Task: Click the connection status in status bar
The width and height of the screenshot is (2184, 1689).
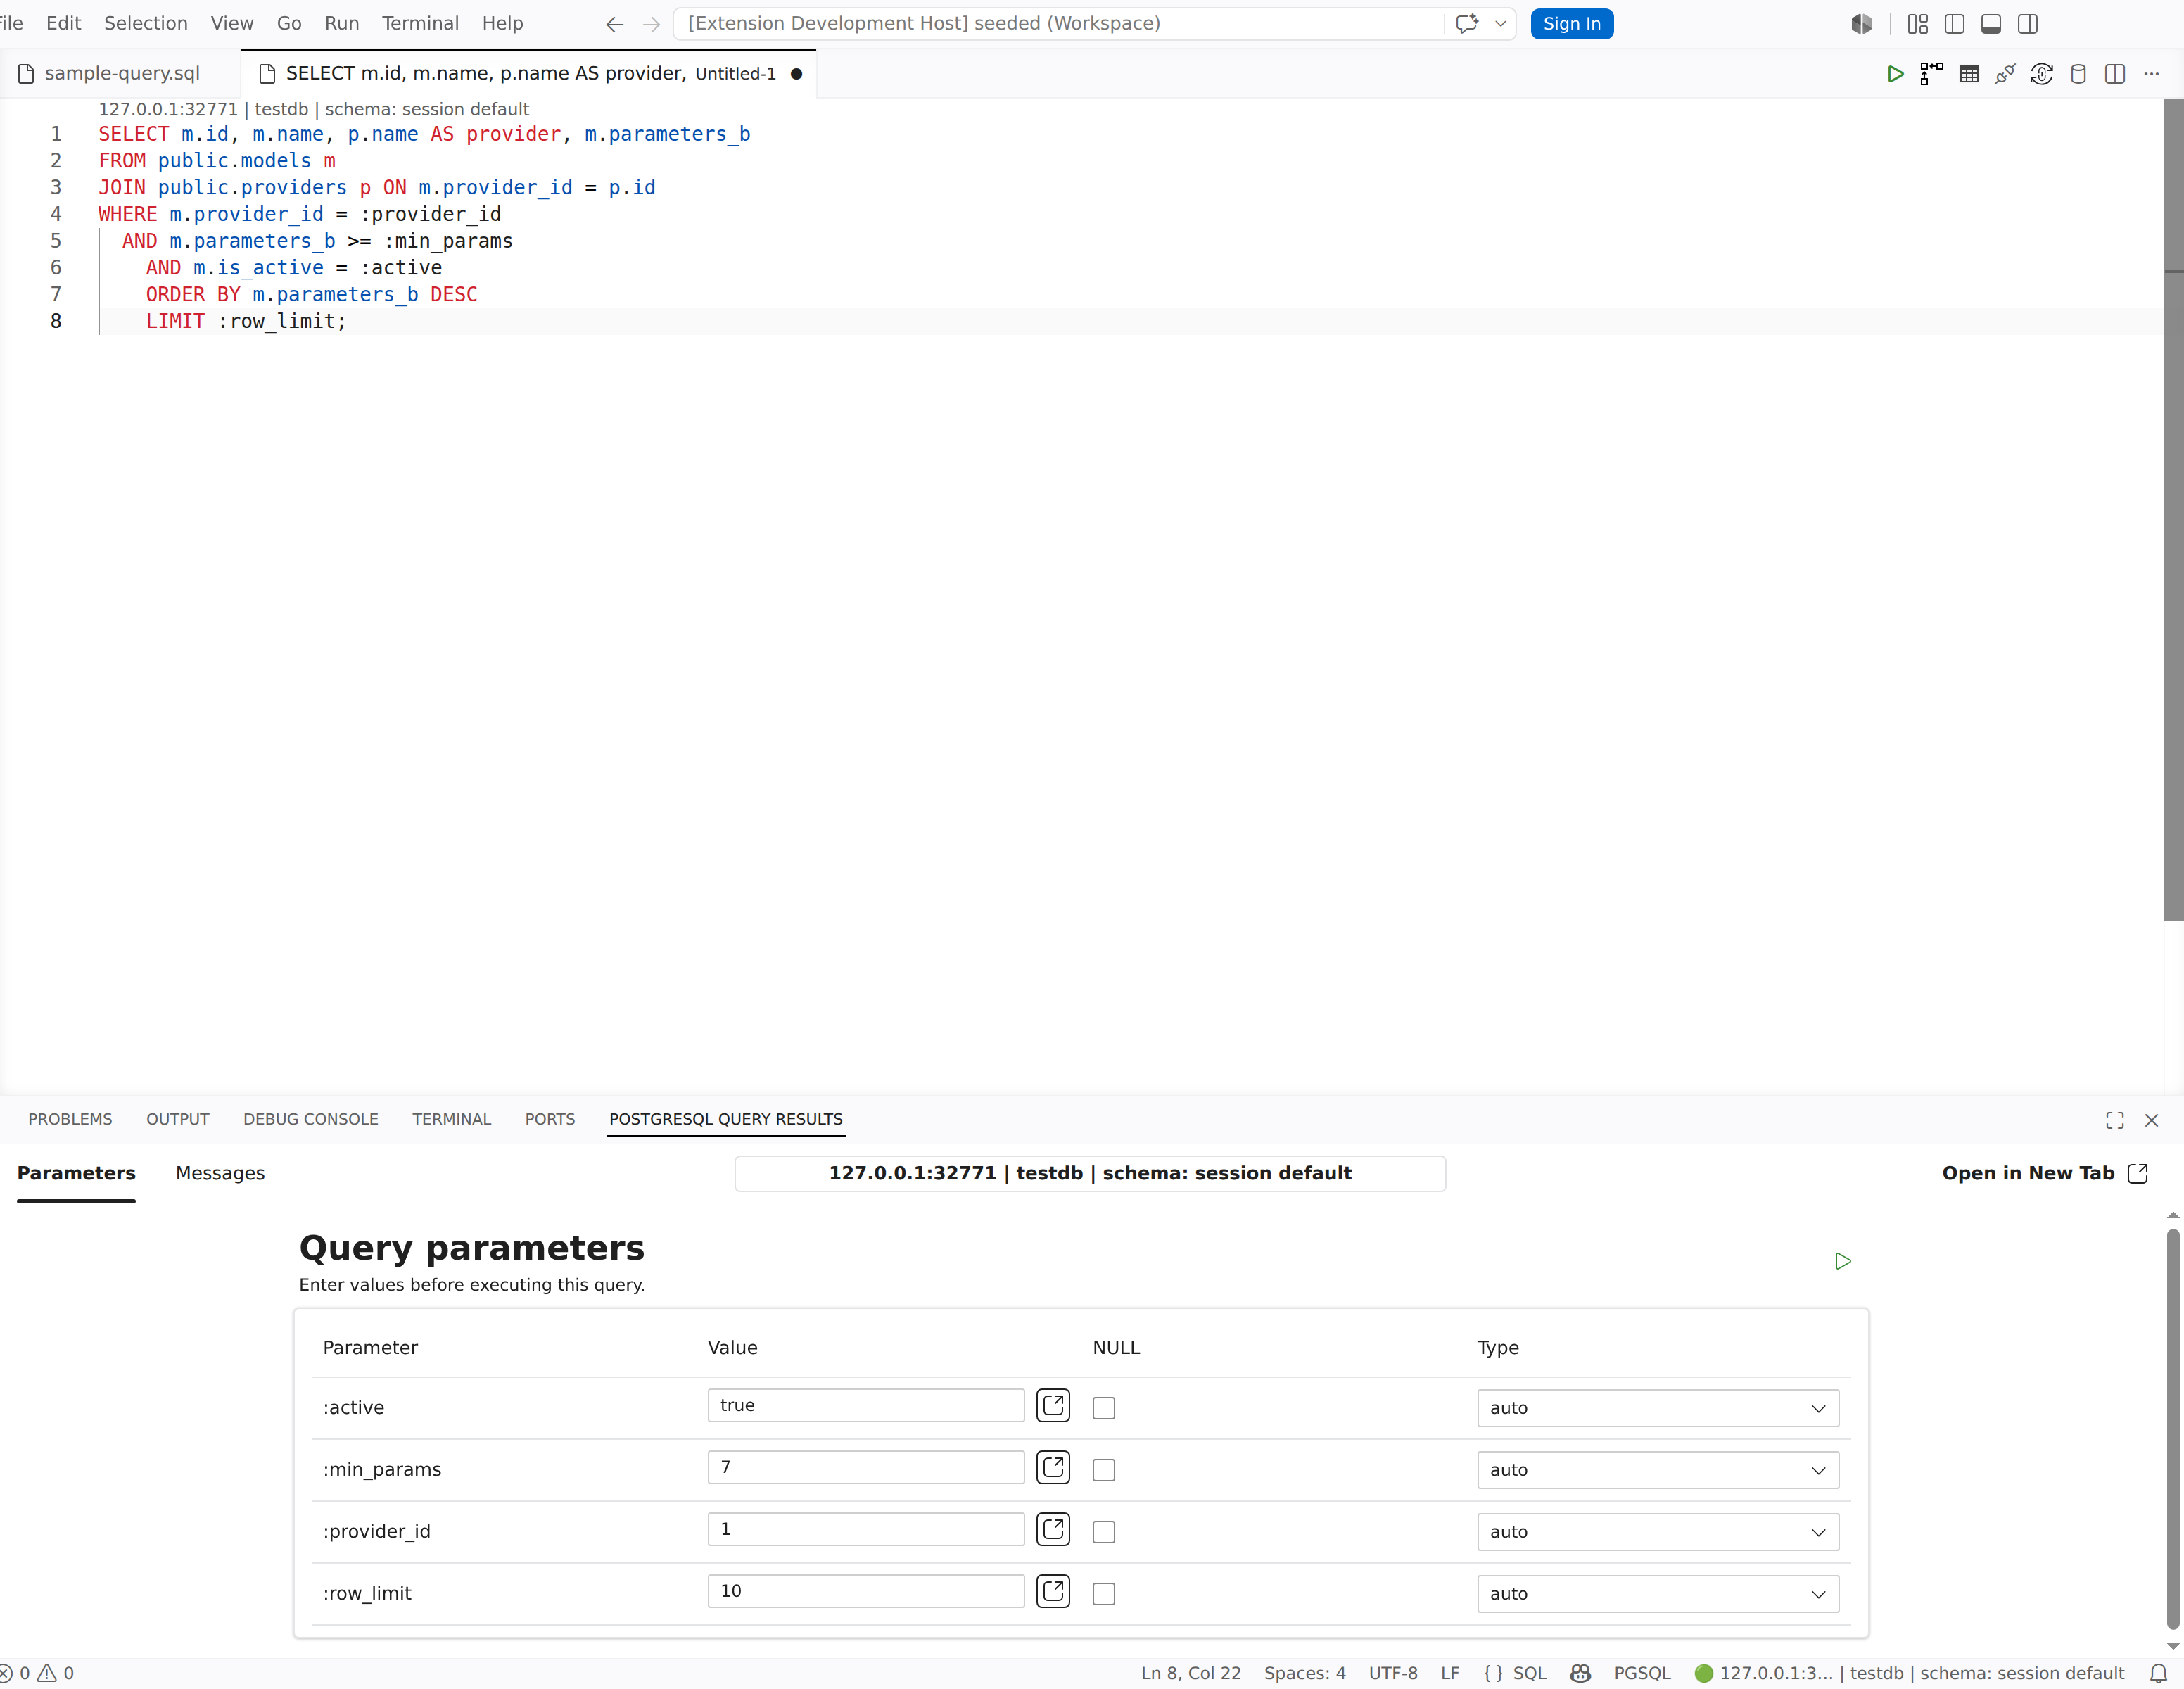Action: pos(1909,1673)
